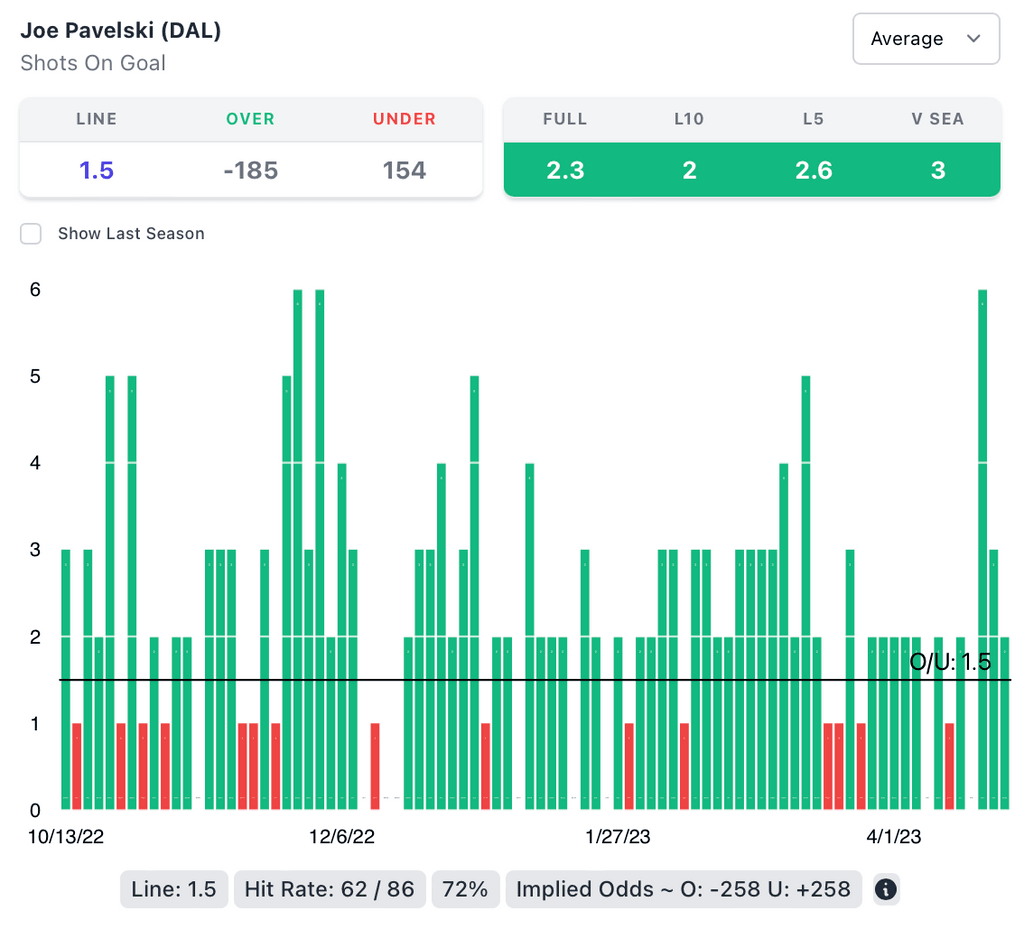Enable the Show Last Season checkbox
The image size is (1024, 928).
tap(32, 234)
